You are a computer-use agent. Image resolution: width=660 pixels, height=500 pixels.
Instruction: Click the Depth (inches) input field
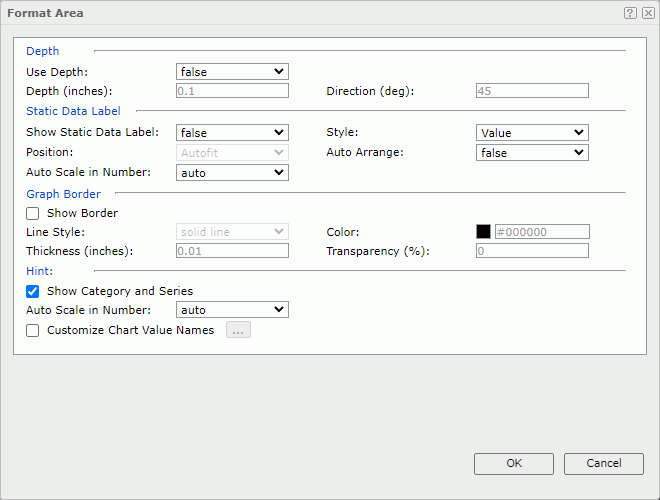point(232,91)
